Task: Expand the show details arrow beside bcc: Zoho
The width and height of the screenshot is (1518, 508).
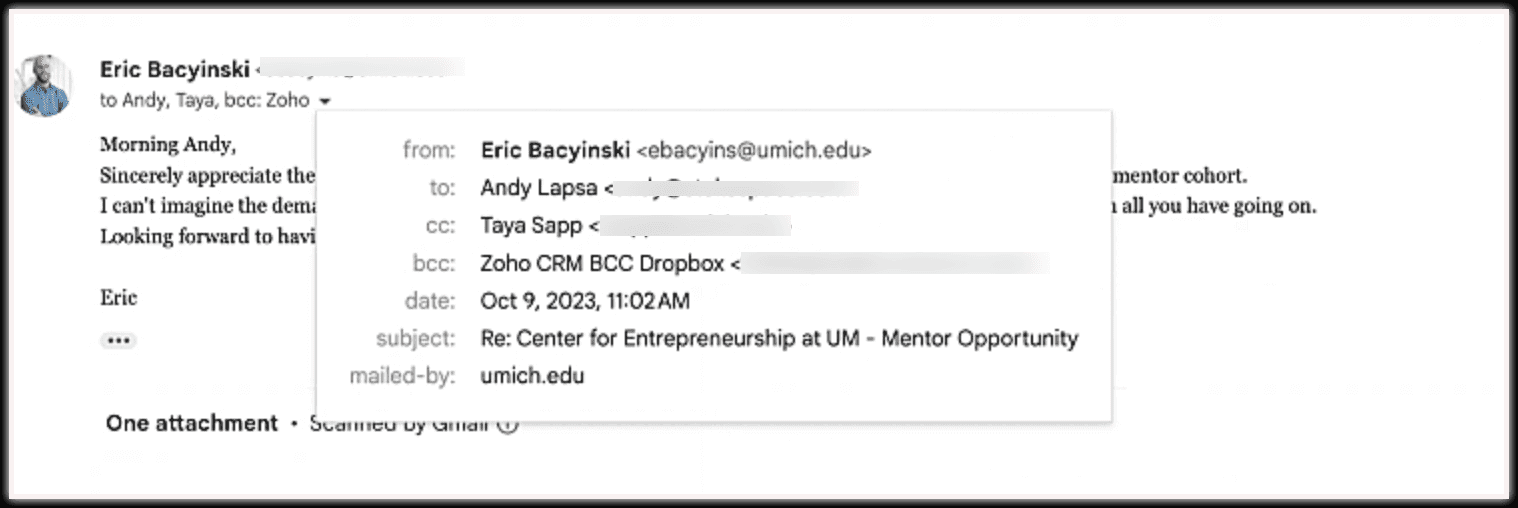Action: click(325, 101)
